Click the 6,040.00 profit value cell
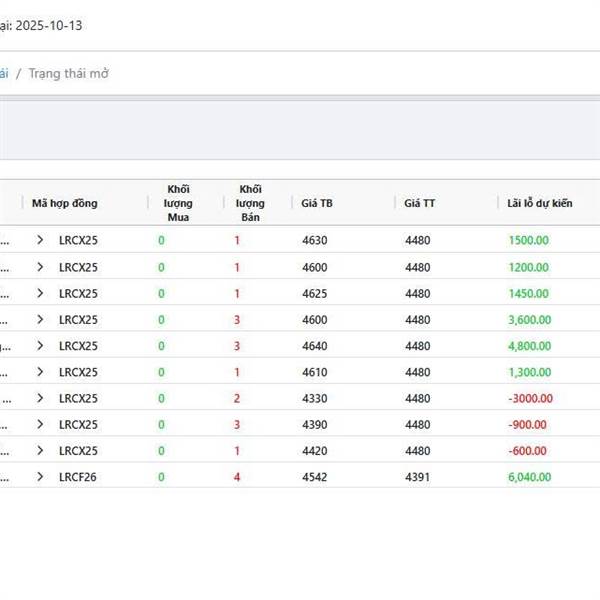 coord(529,477)
